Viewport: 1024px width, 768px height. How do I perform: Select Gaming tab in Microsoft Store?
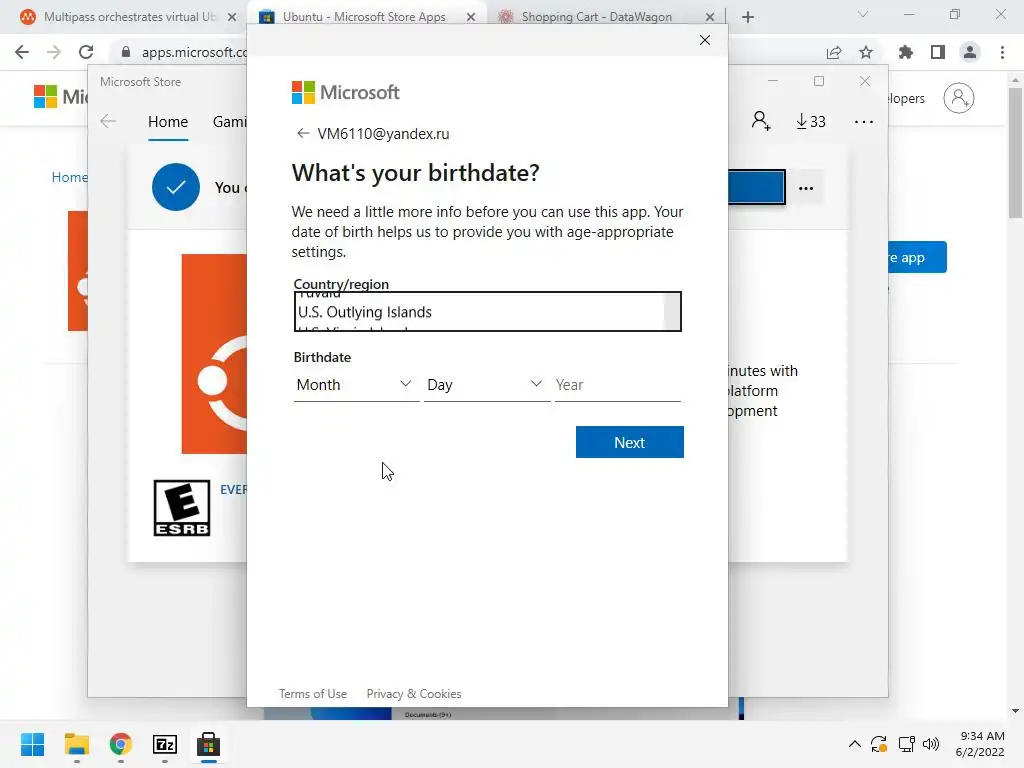coord(229,121)
